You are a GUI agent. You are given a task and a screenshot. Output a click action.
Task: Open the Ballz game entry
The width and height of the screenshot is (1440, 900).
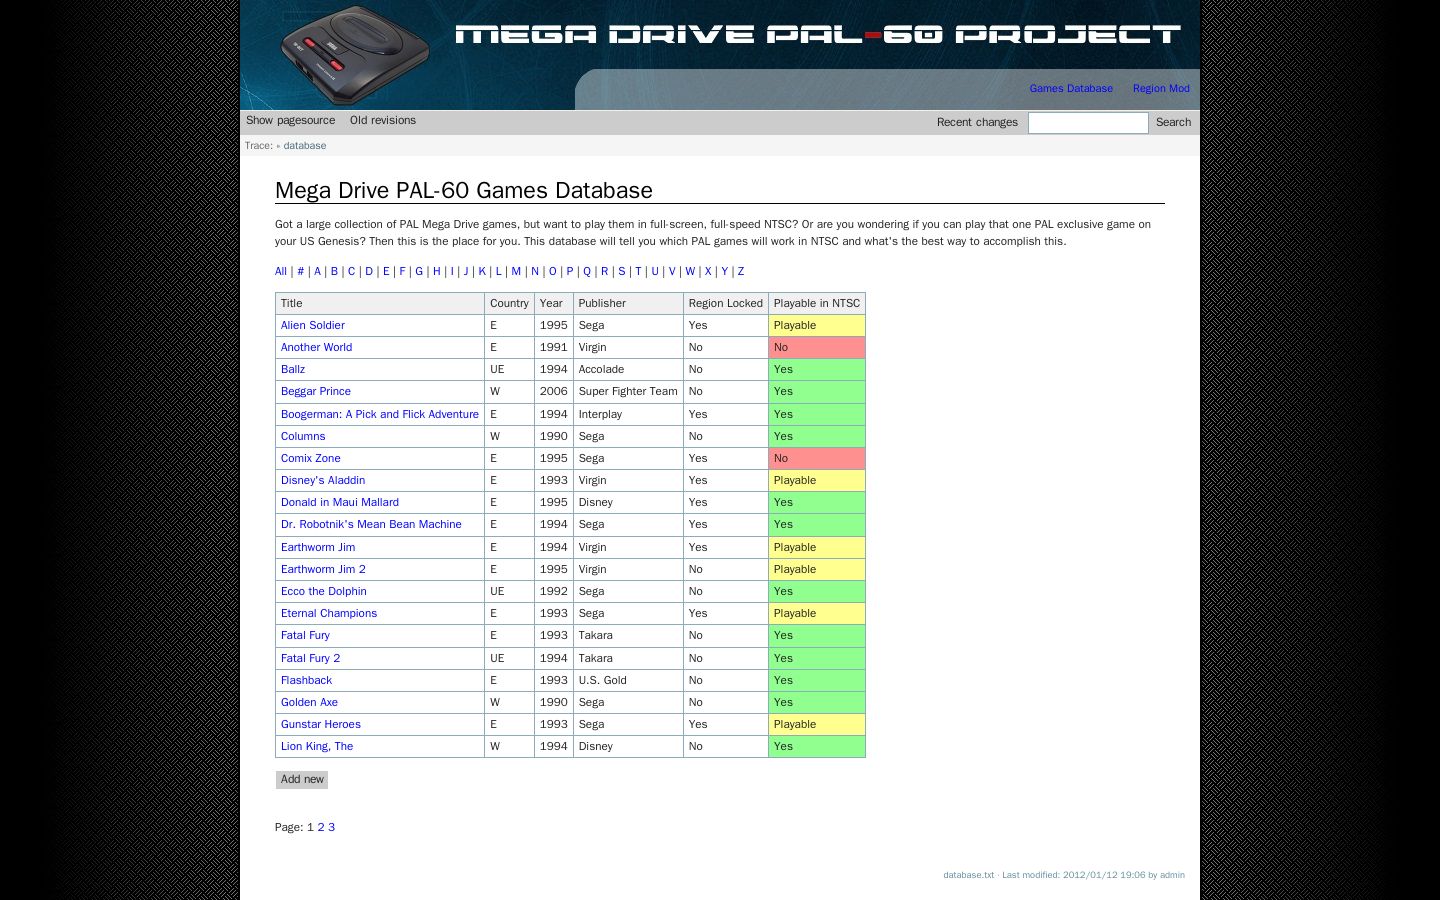[293, 370]
